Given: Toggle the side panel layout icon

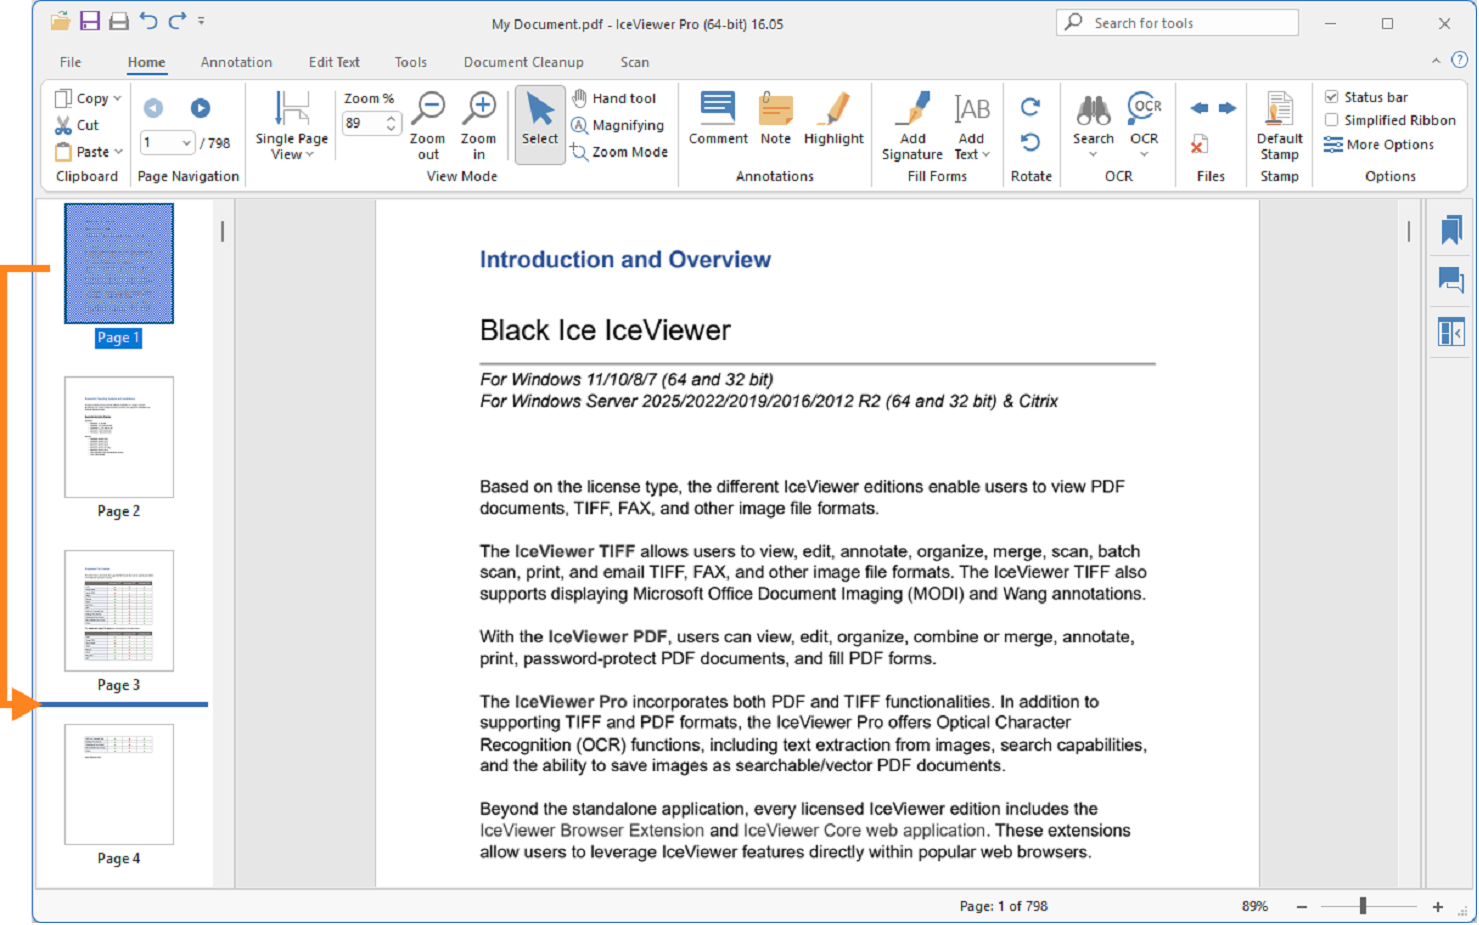Looking at the screenshot, I should point(1451,331).
